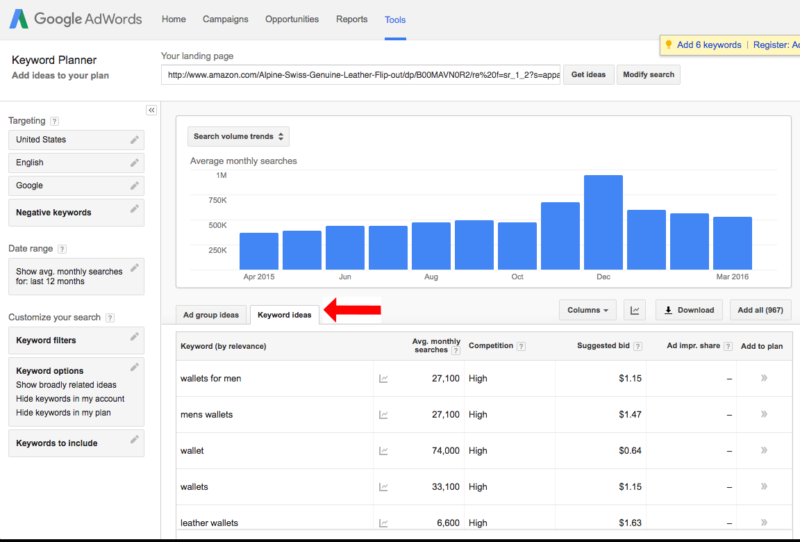Image resolution: width=800 pixels, height=542 pixels.
Task: Open the Columns dropdown
Action: pyautogui.click(x=588, y=310)
